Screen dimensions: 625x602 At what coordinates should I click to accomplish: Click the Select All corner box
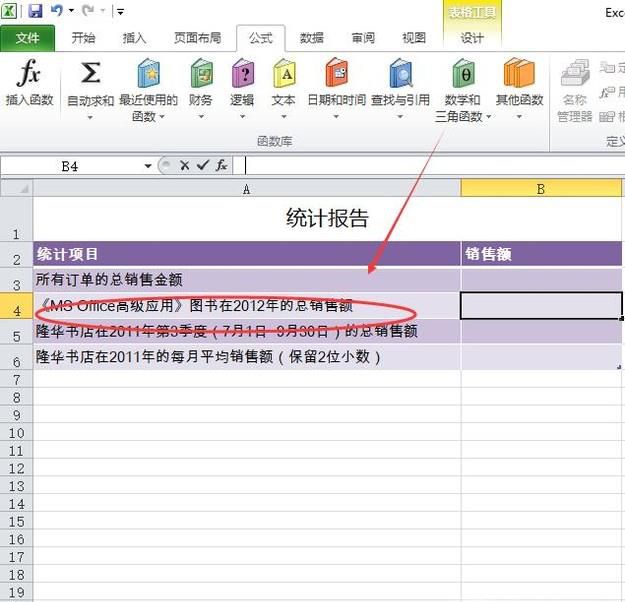click(x=16, y=188)
